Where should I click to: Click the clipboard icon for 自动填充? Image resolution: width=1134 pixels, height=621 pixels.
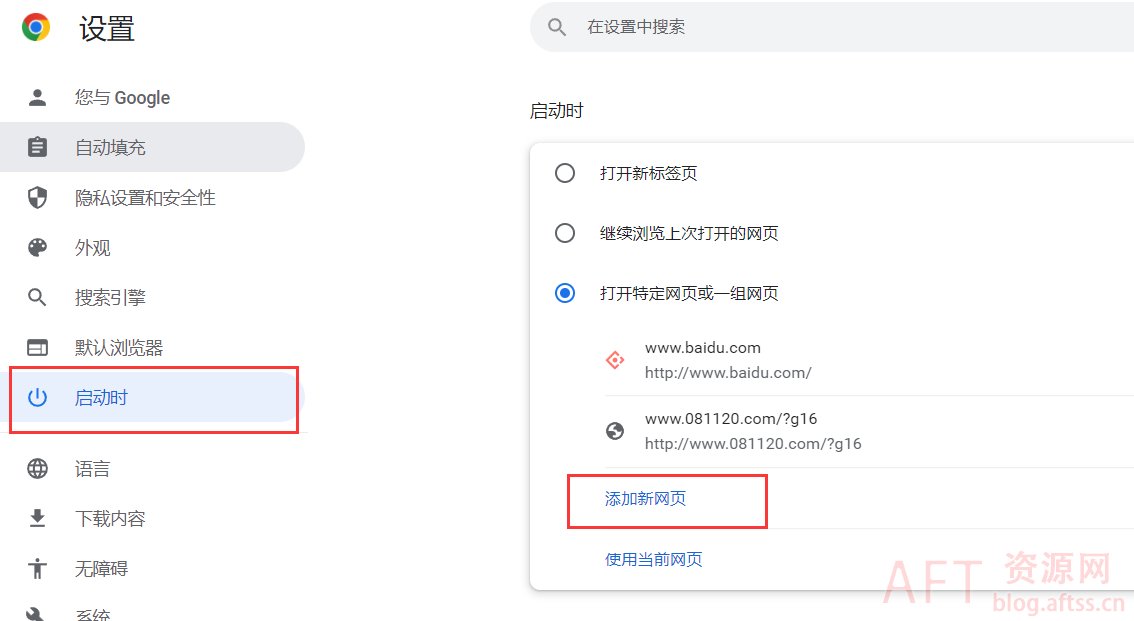point(37,148)
